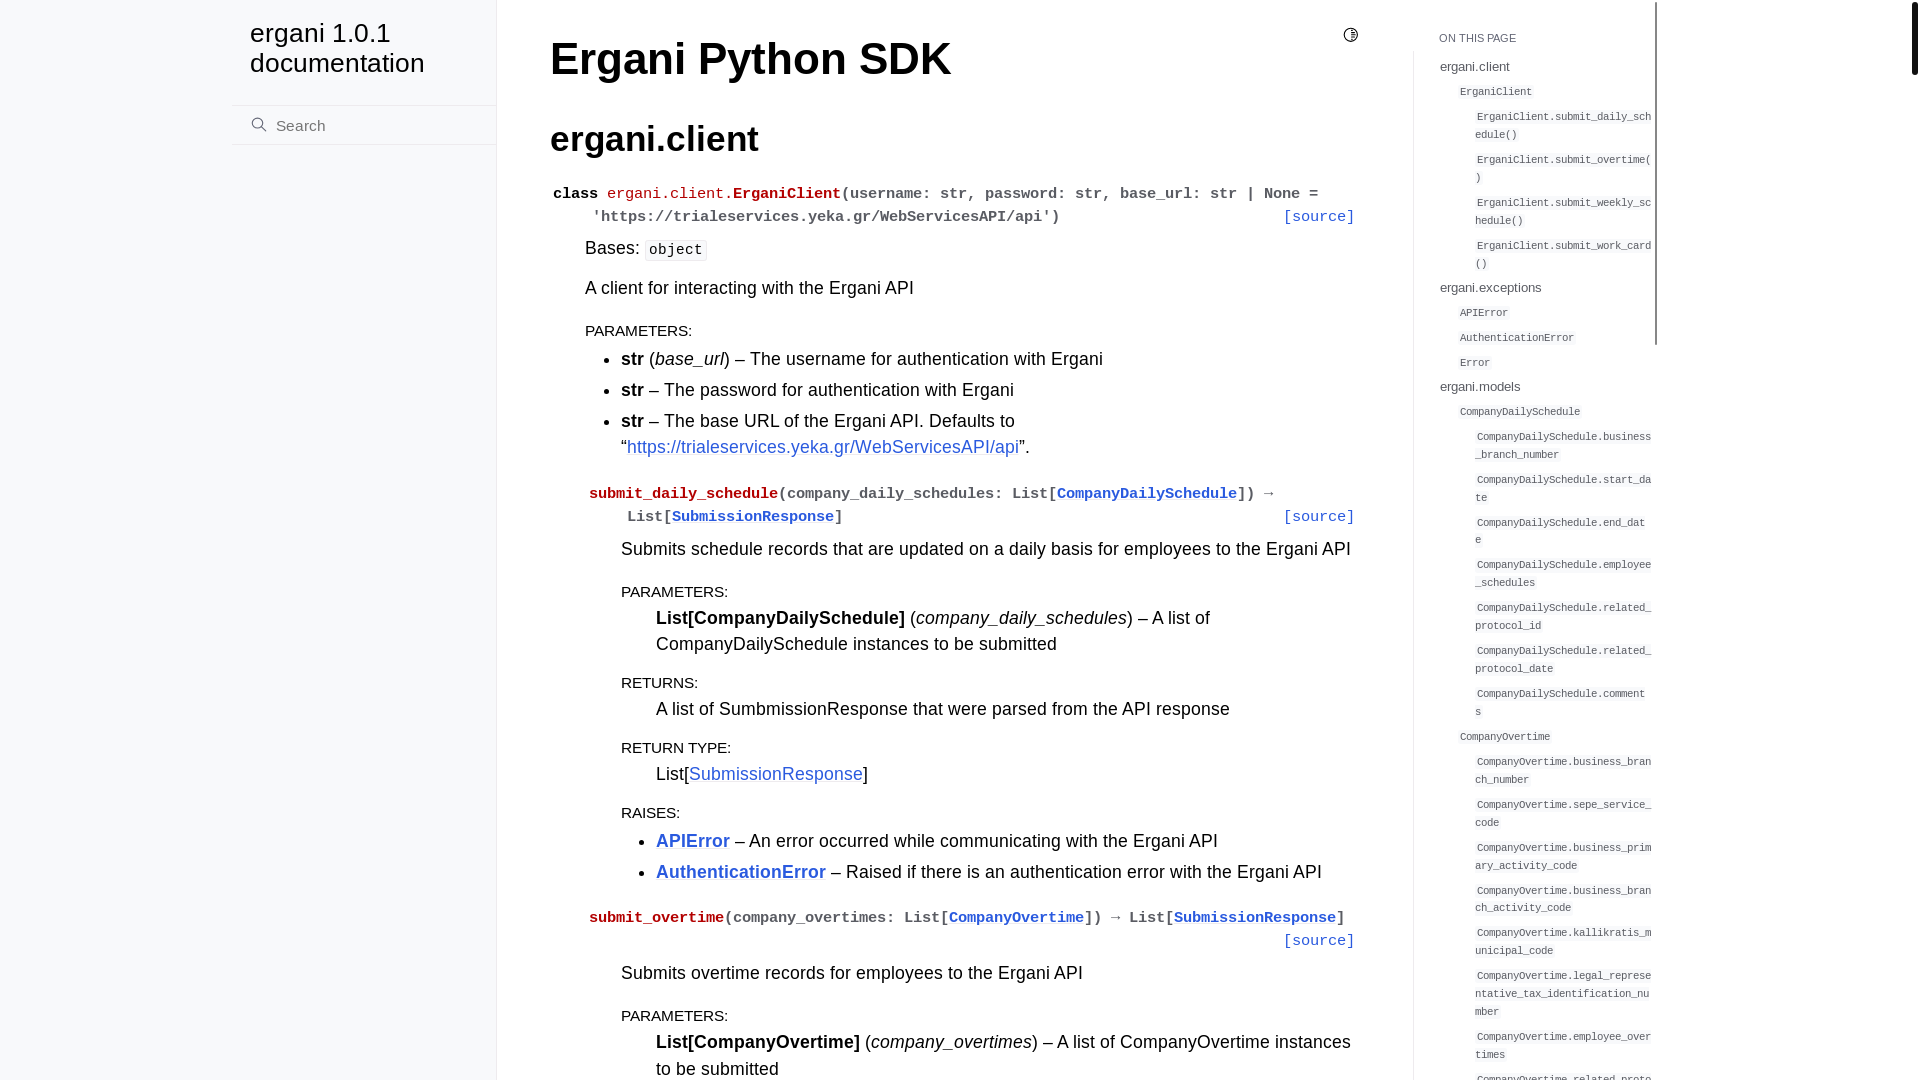This screenshot has height=1080, width=1920.
Task: Go to ErganiClient.submit_work_card() contents entry
Action: [x=1563, y=255]
